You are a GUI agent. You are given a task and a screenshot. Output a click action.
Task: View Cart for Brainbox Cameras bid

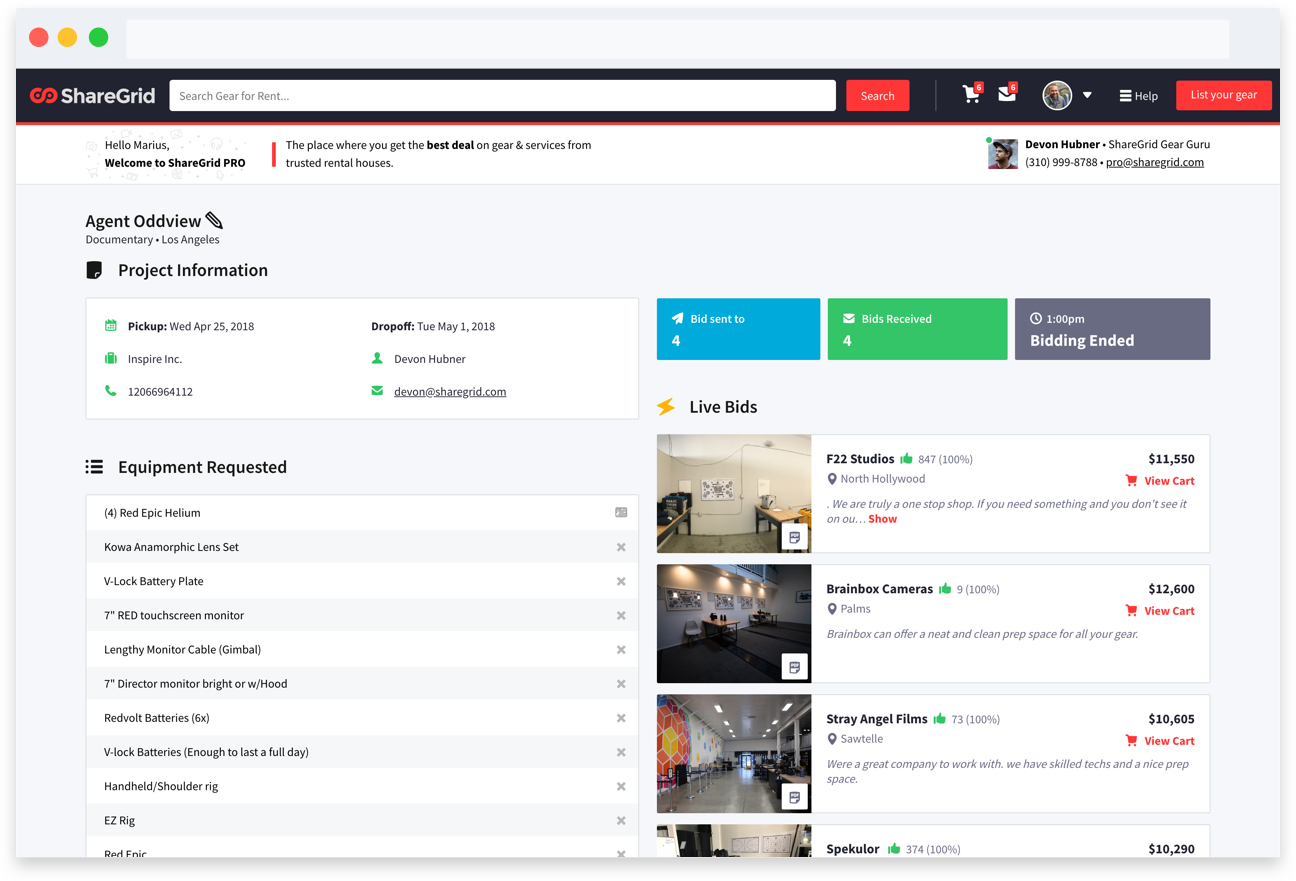click(x=1160, y=611)
